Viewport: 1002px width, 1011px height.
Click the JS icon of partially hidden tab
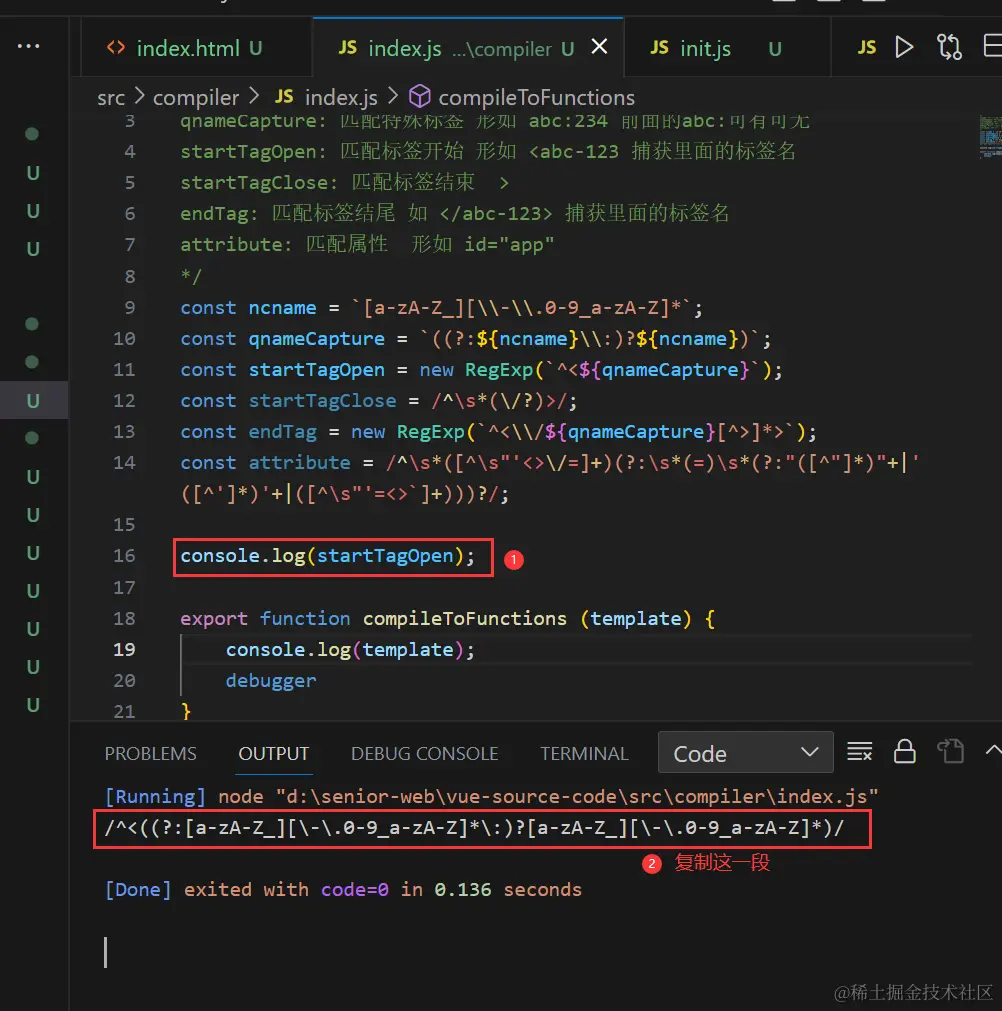point(867,47)
